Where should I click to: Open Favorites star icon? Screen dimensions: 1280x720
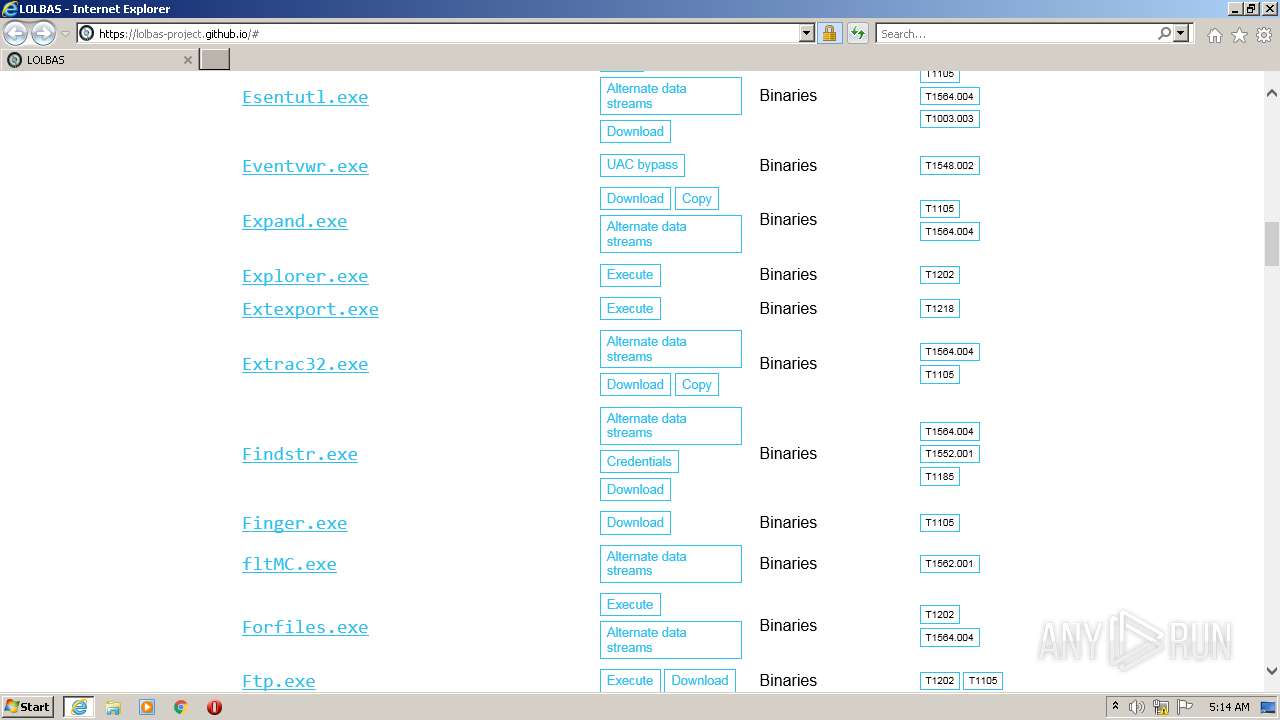(x=1239, y=35)
